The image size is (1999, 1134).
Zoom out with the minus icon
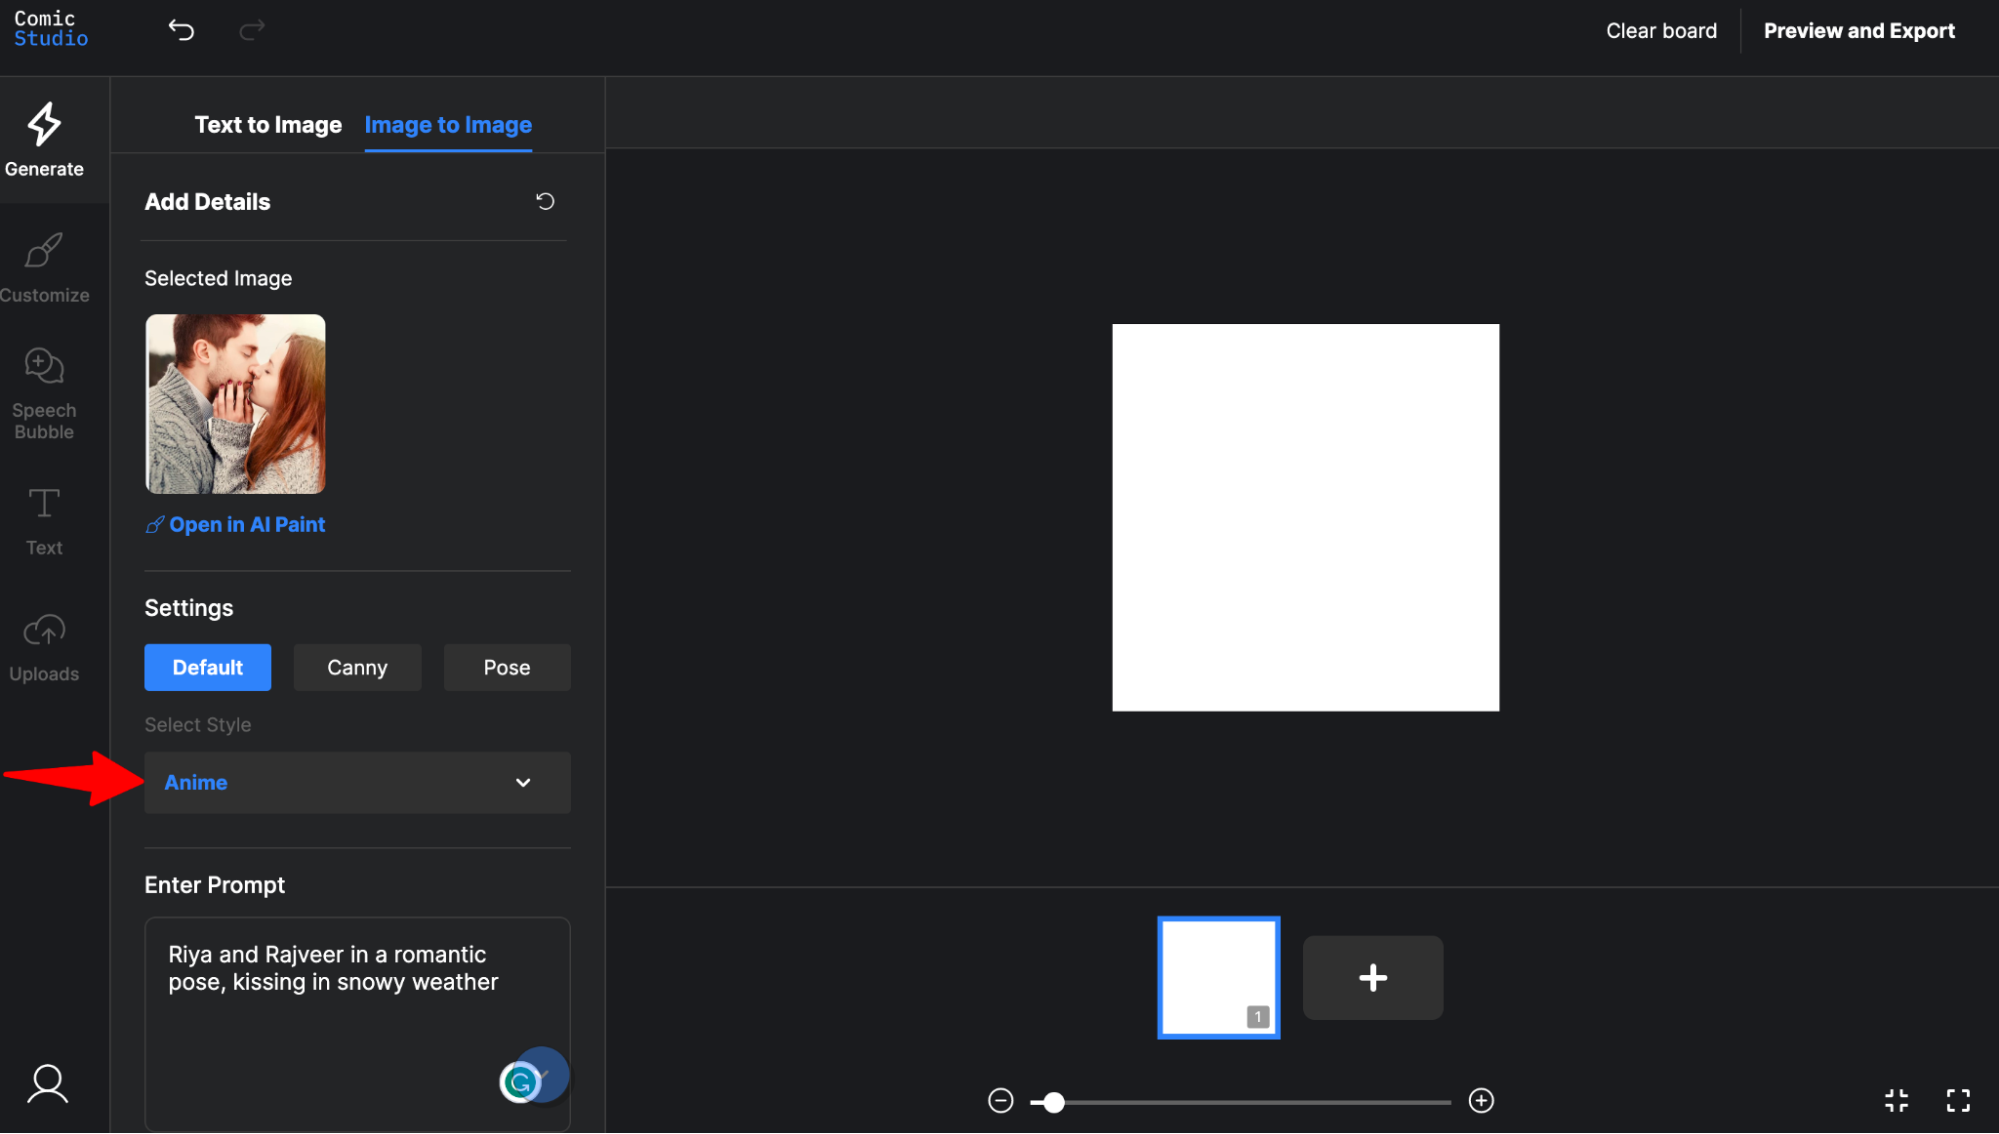click(1001, 1101)
